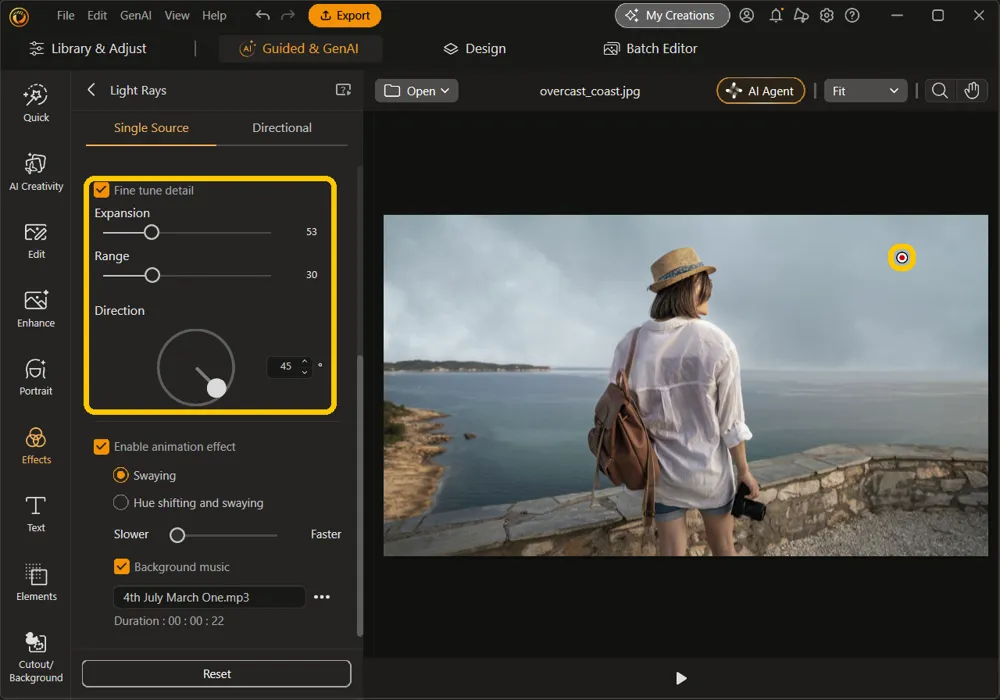Image resolution: width=1000 pixels, height=700 pixels.
Task: Open background music more options
Action: coord(322,597)
